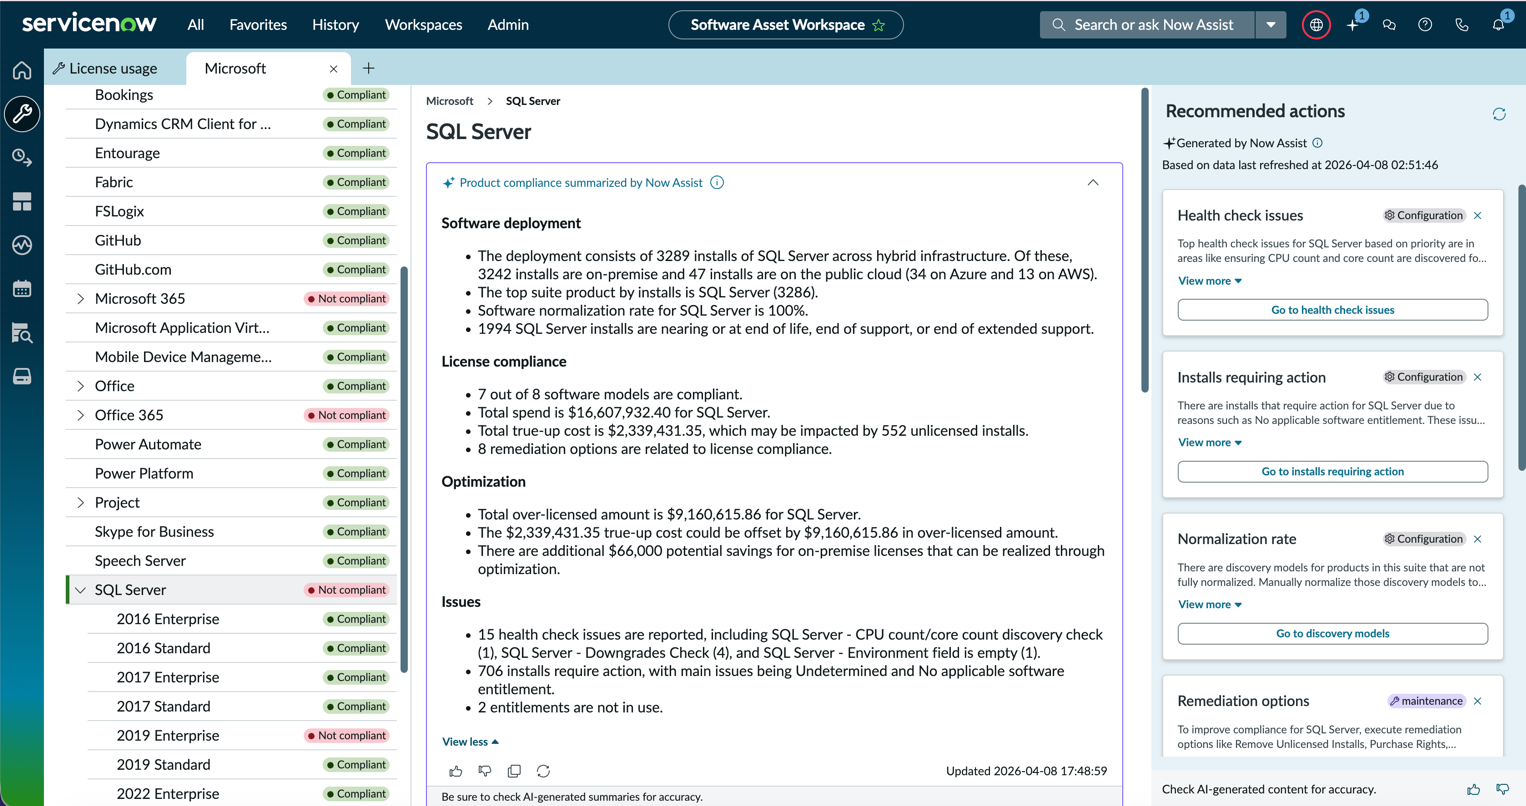Regenerate the compliance summary

click(543, 771)
